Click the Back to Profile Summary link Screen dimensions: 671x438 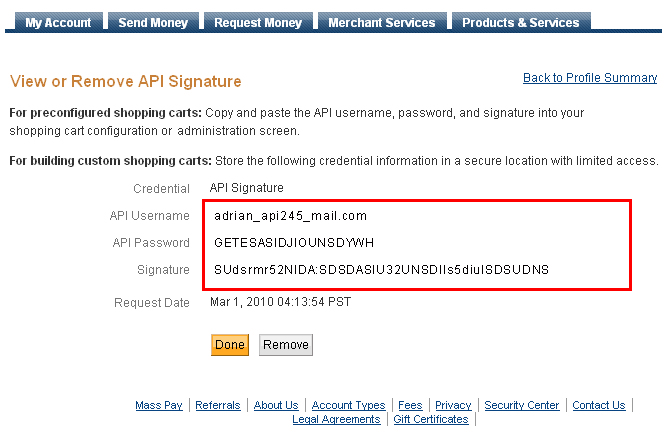(590, 78)
